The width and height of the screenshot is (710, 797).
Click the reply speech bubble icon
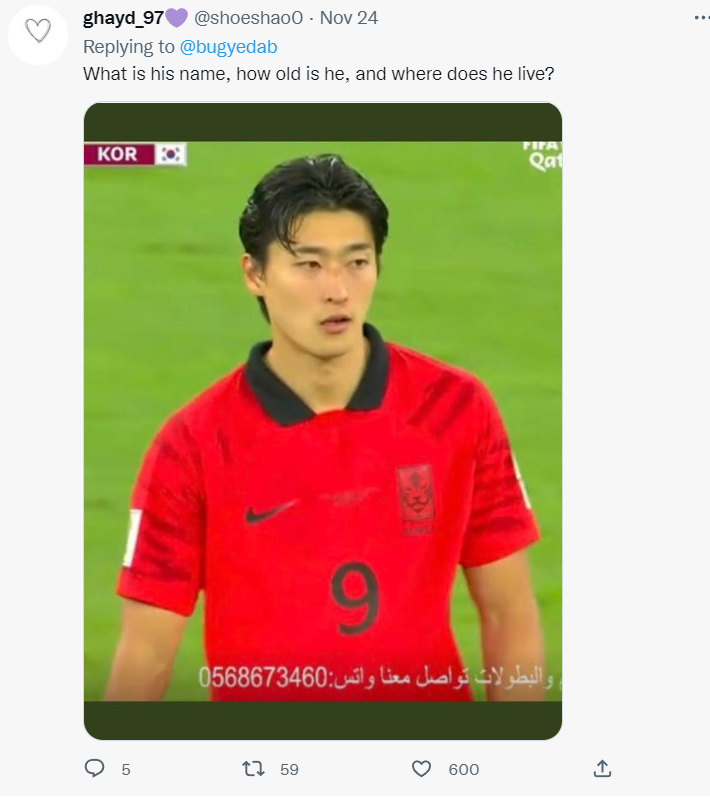point(94,768)
